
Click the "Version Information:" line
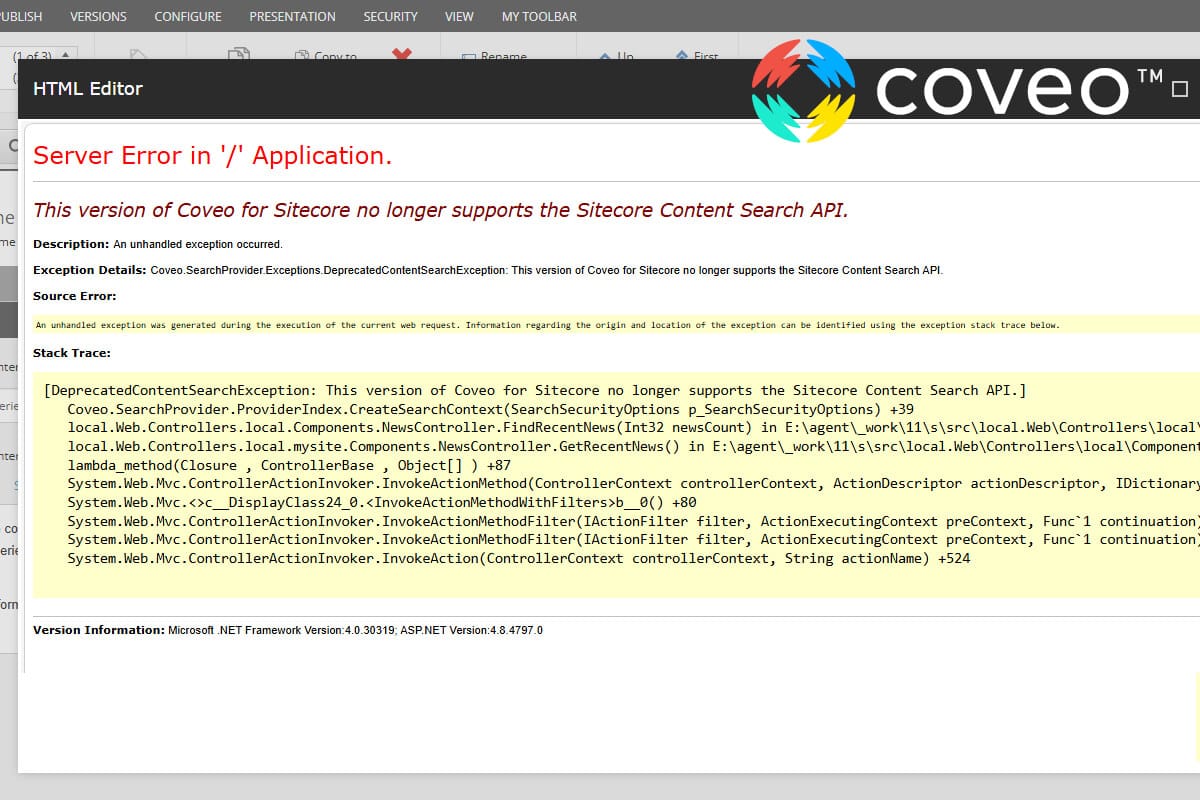pos(288,630)
